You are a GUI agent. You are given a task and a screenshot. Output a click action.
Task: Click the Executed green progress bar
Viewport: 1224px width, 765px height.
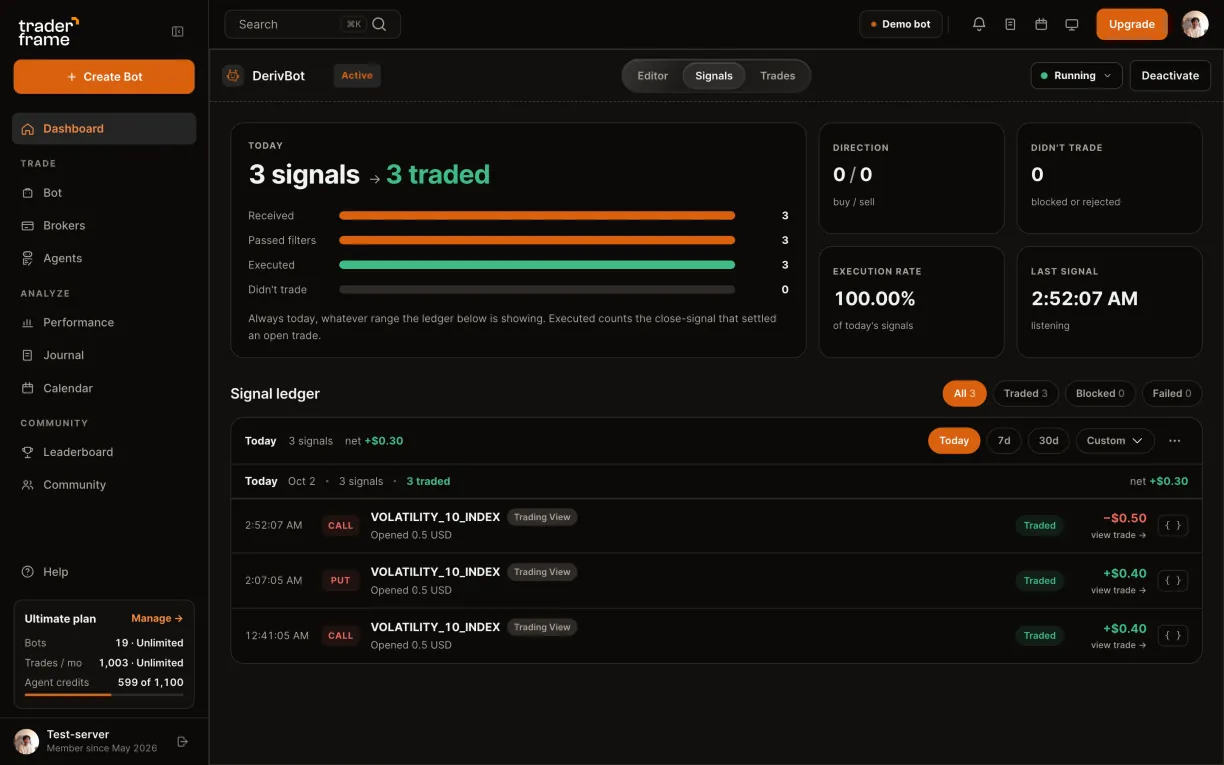[537, 265]
